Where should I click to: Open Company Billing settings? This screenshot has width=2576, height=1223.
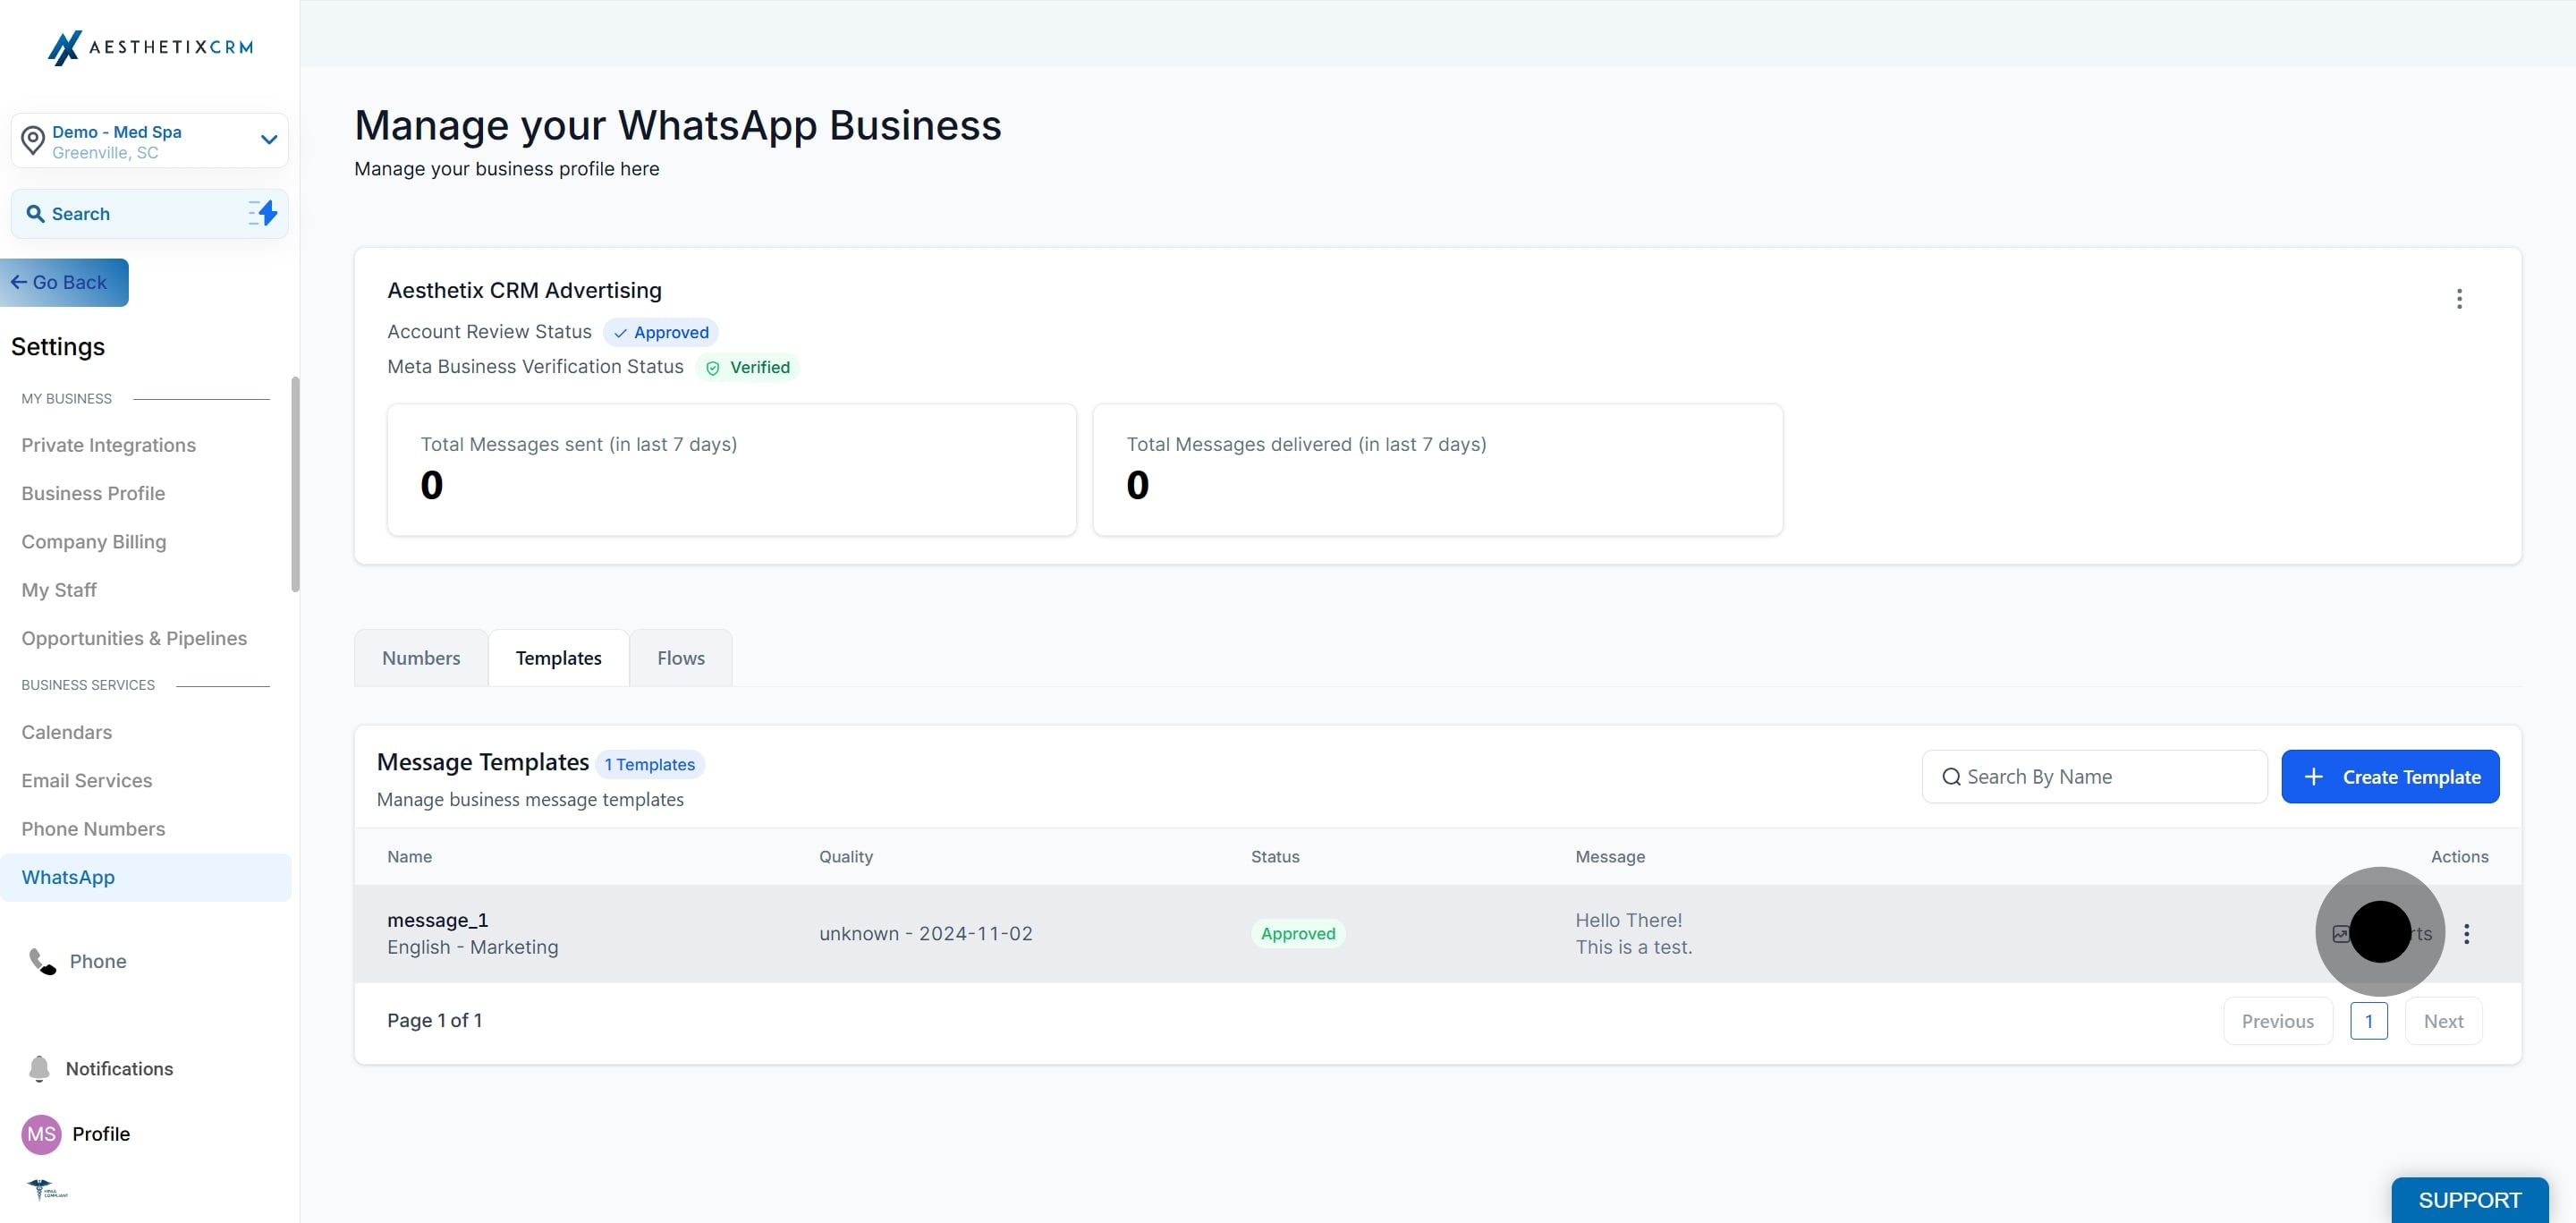click(x=94, y=541)
